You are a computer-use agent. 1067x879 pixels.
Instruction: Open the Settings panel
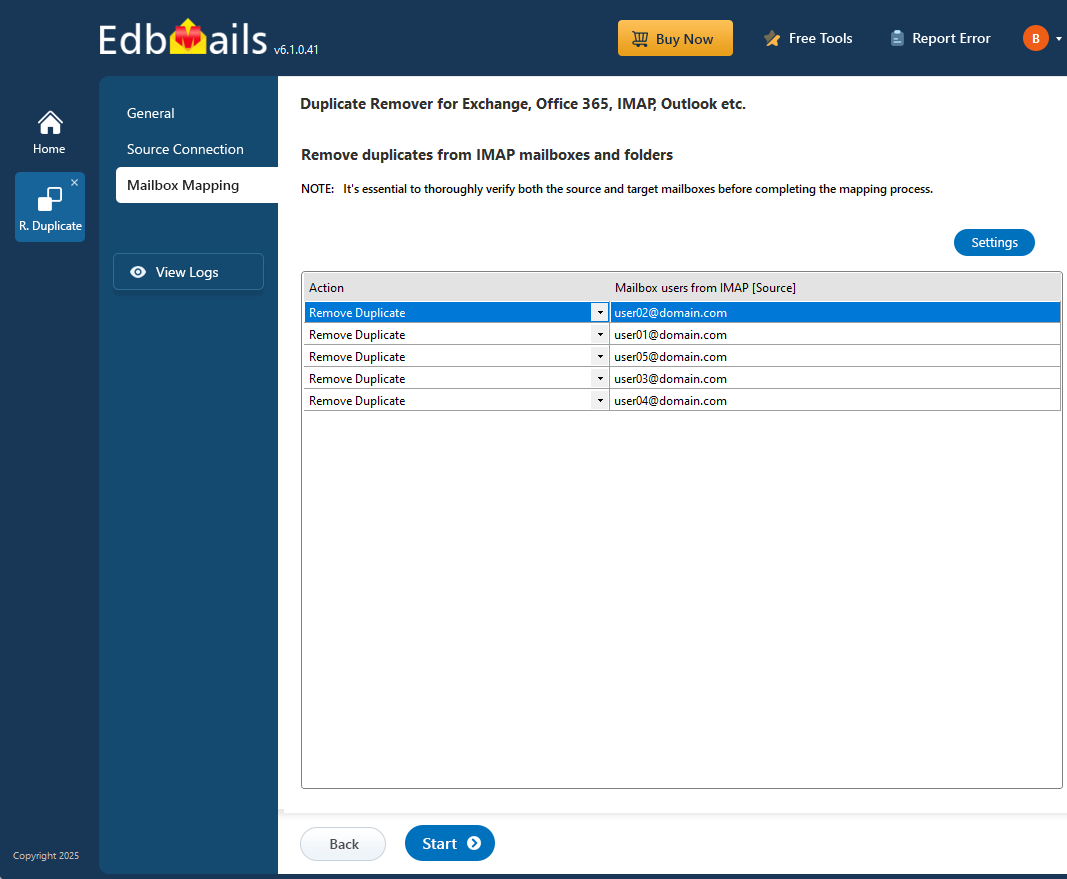(993, 242)
